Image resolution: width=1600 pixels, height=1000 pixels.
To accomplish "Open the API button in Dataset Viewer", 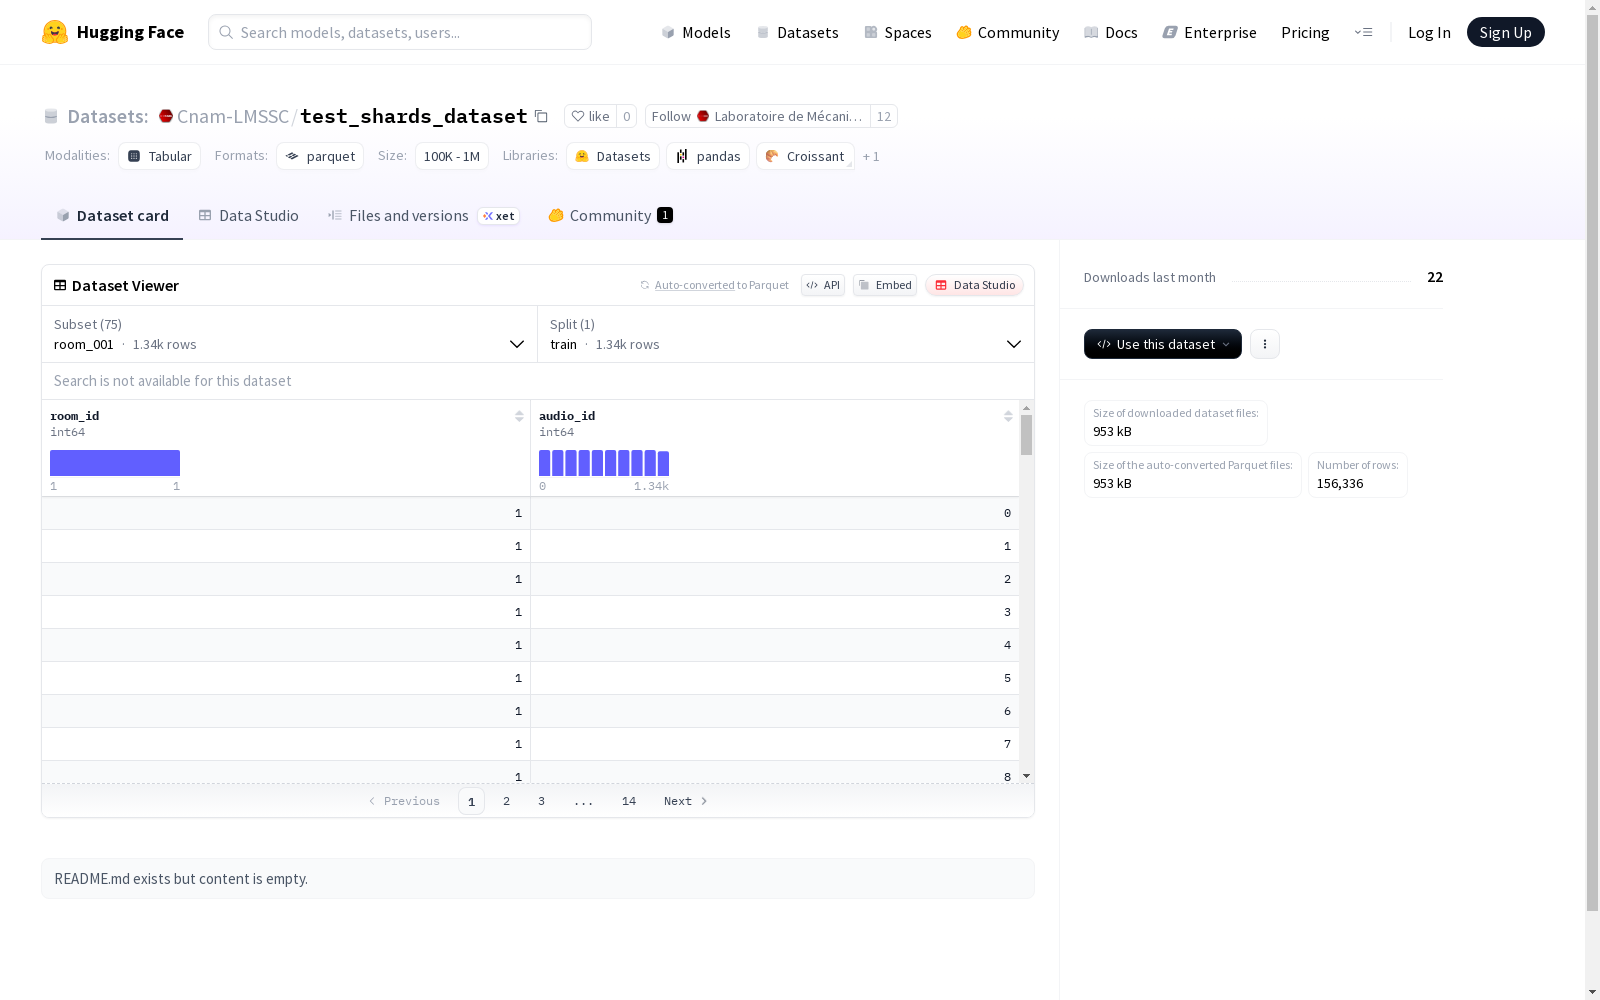I will click(x=823, y=285).
